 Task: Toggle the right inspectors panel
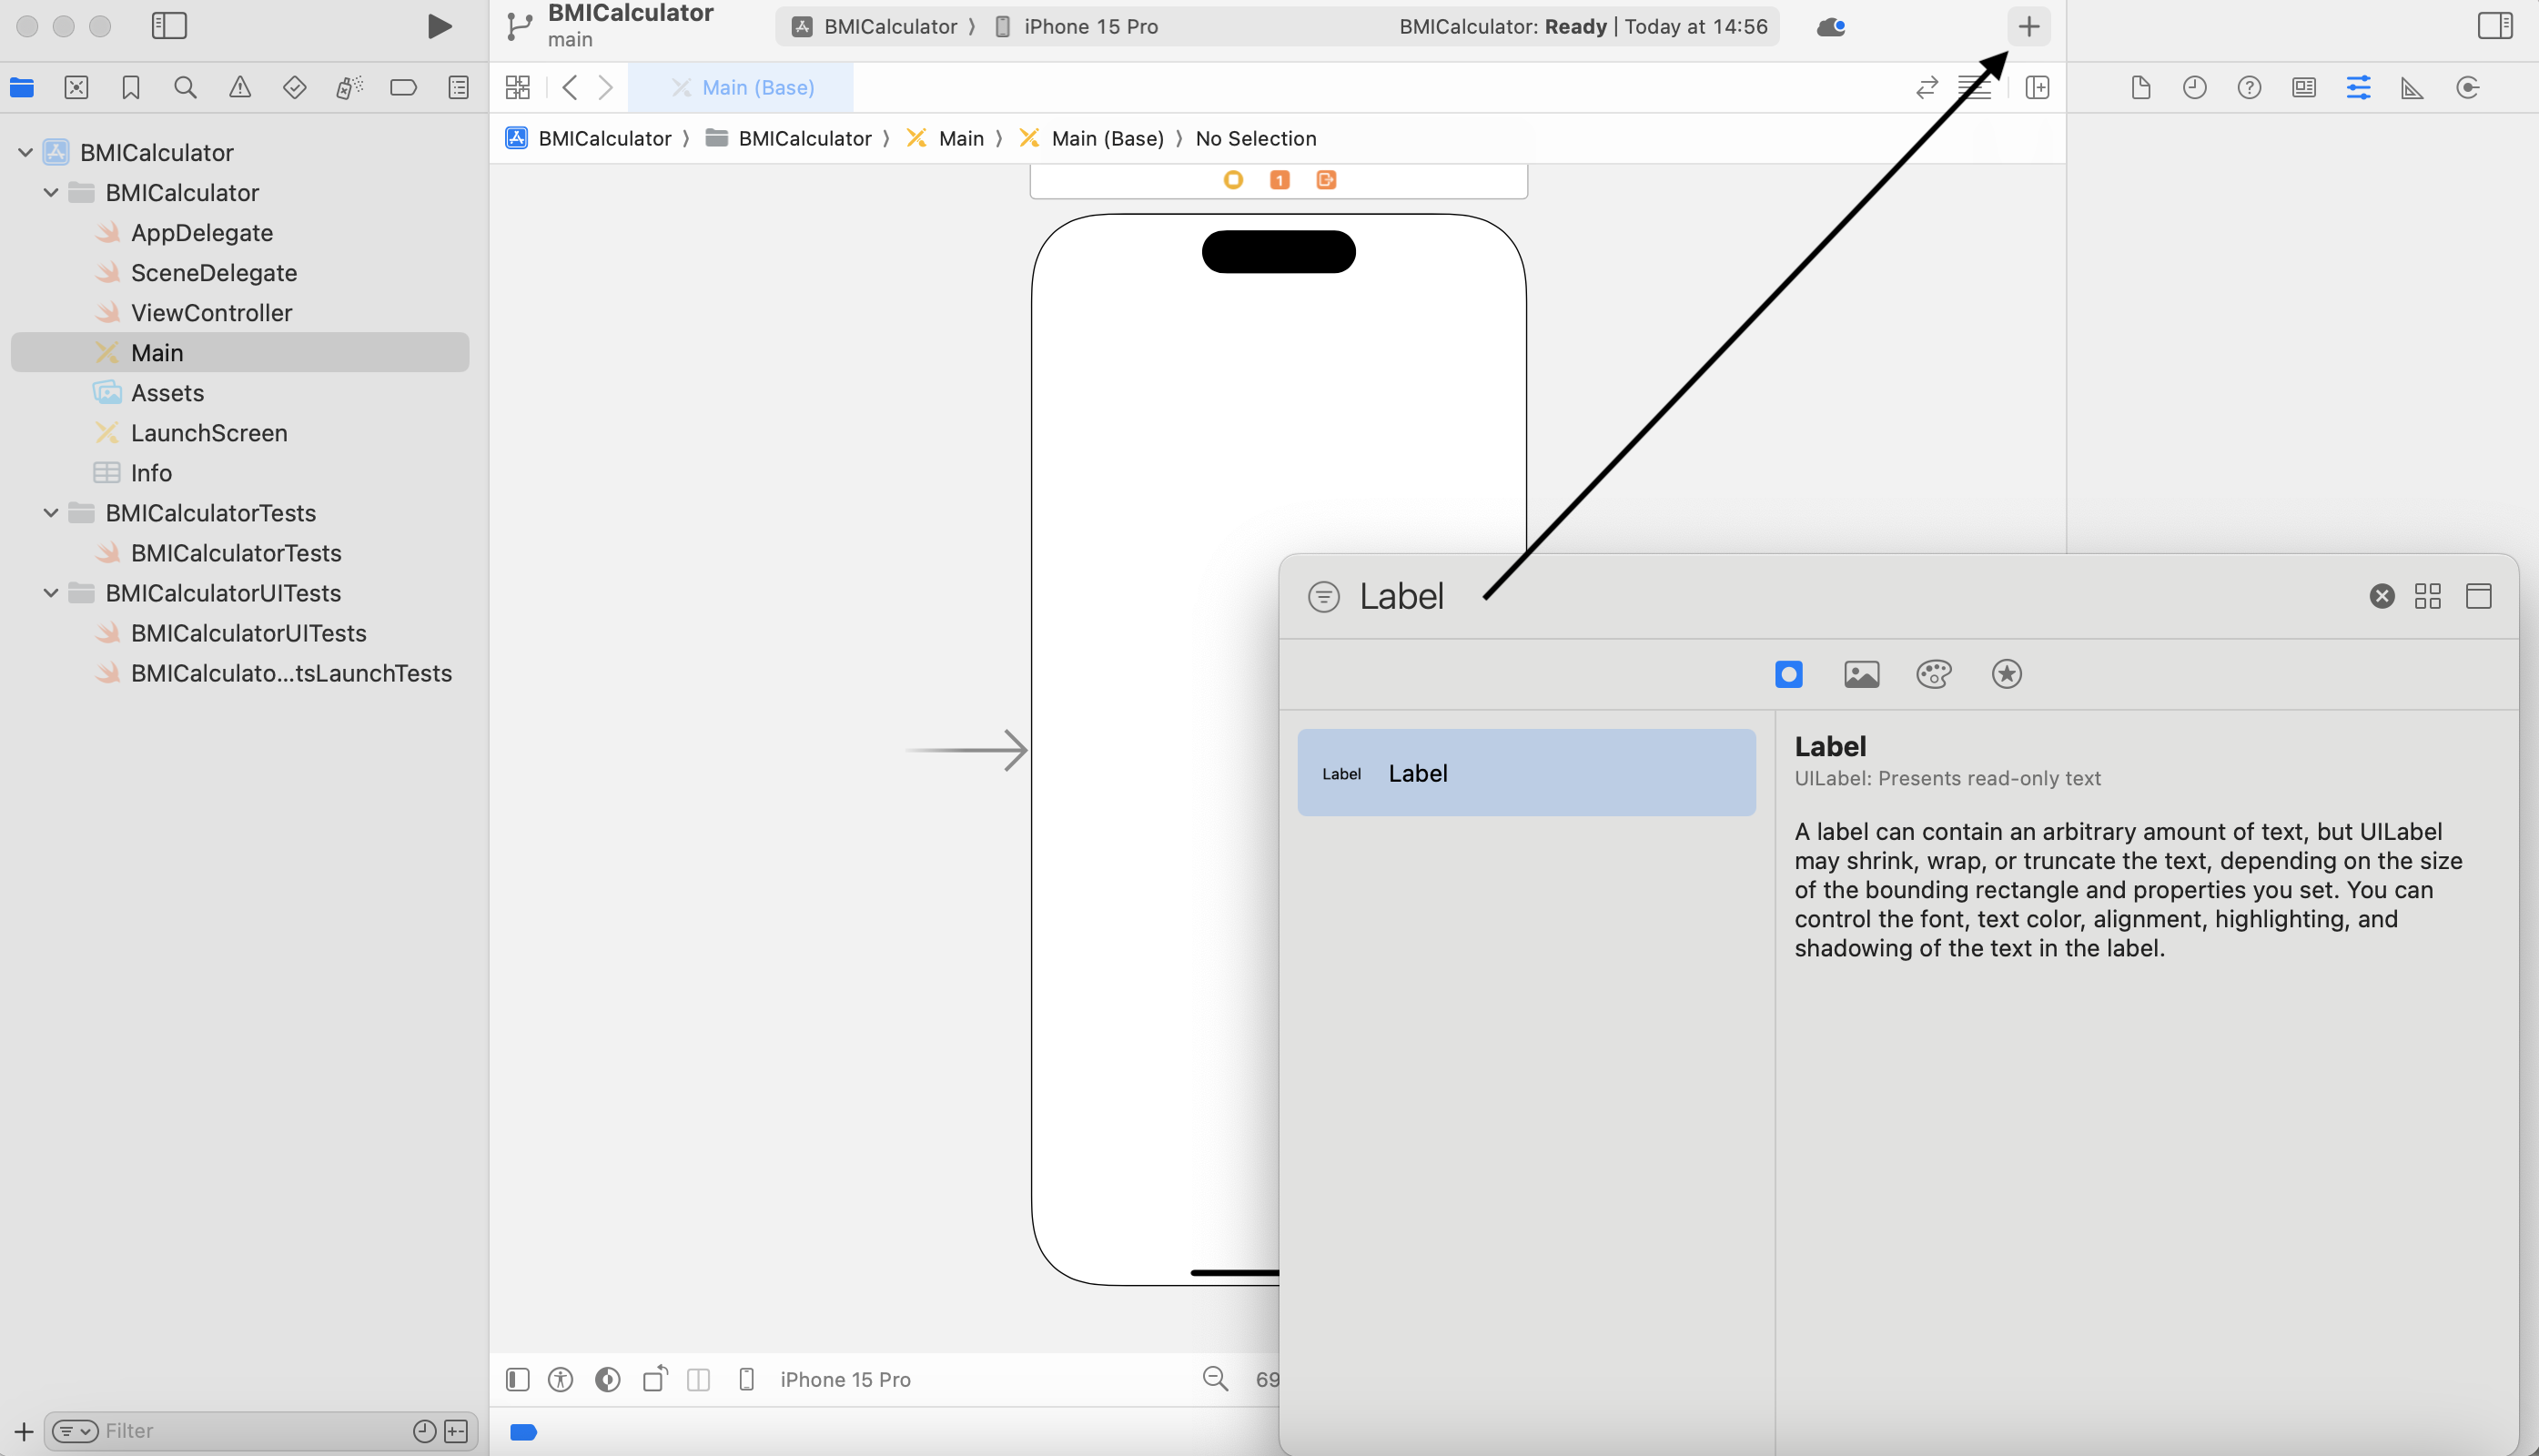pos(2494,26)
